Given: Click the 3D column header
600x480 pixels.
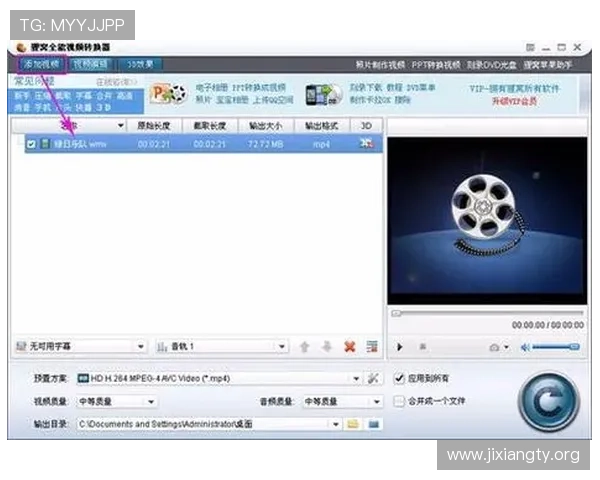Looking at the screenshot, I should (x=366, y=126).
